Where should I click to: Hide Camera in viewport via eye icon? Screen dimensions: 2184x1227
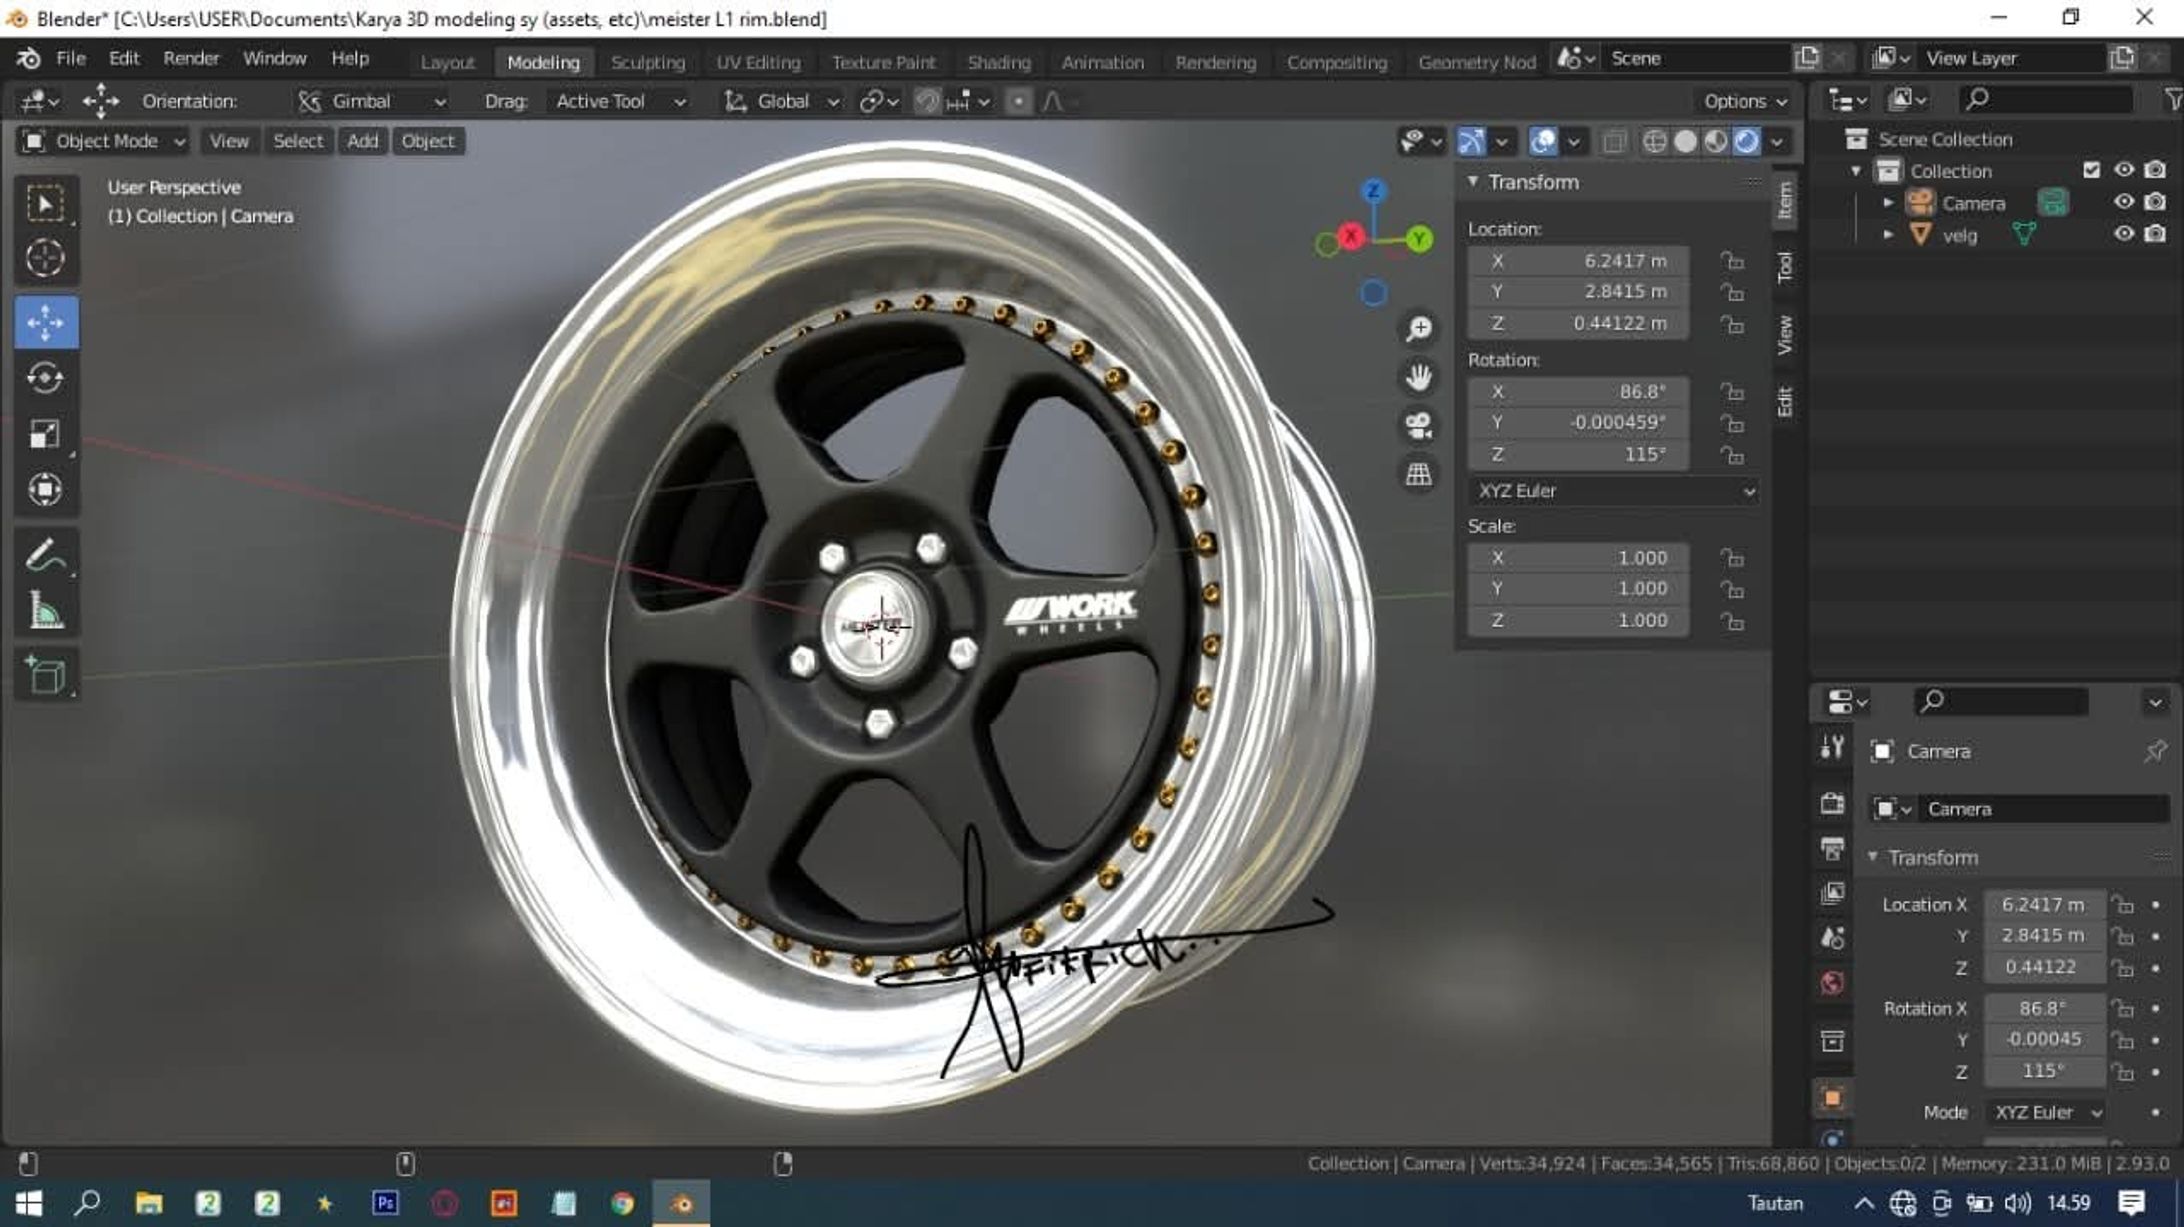pos(2123,202)
